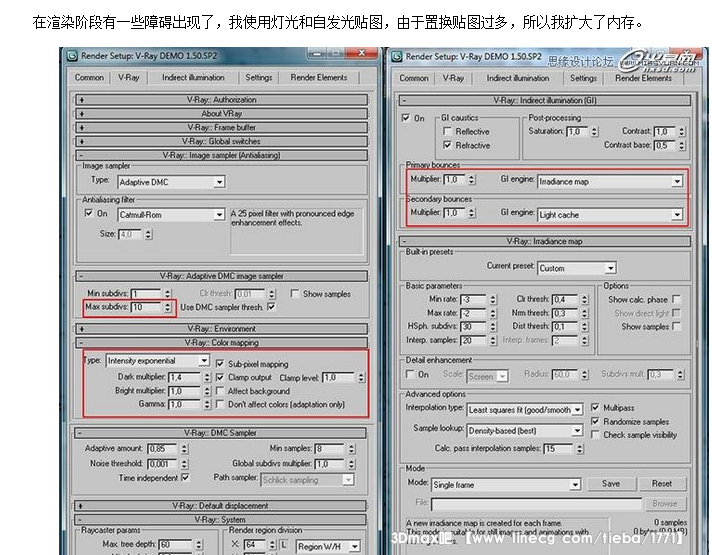The height and width of the screenshot is (555, 712).
Task: Open Render Elements tab in left window
Action: [319, 78]
